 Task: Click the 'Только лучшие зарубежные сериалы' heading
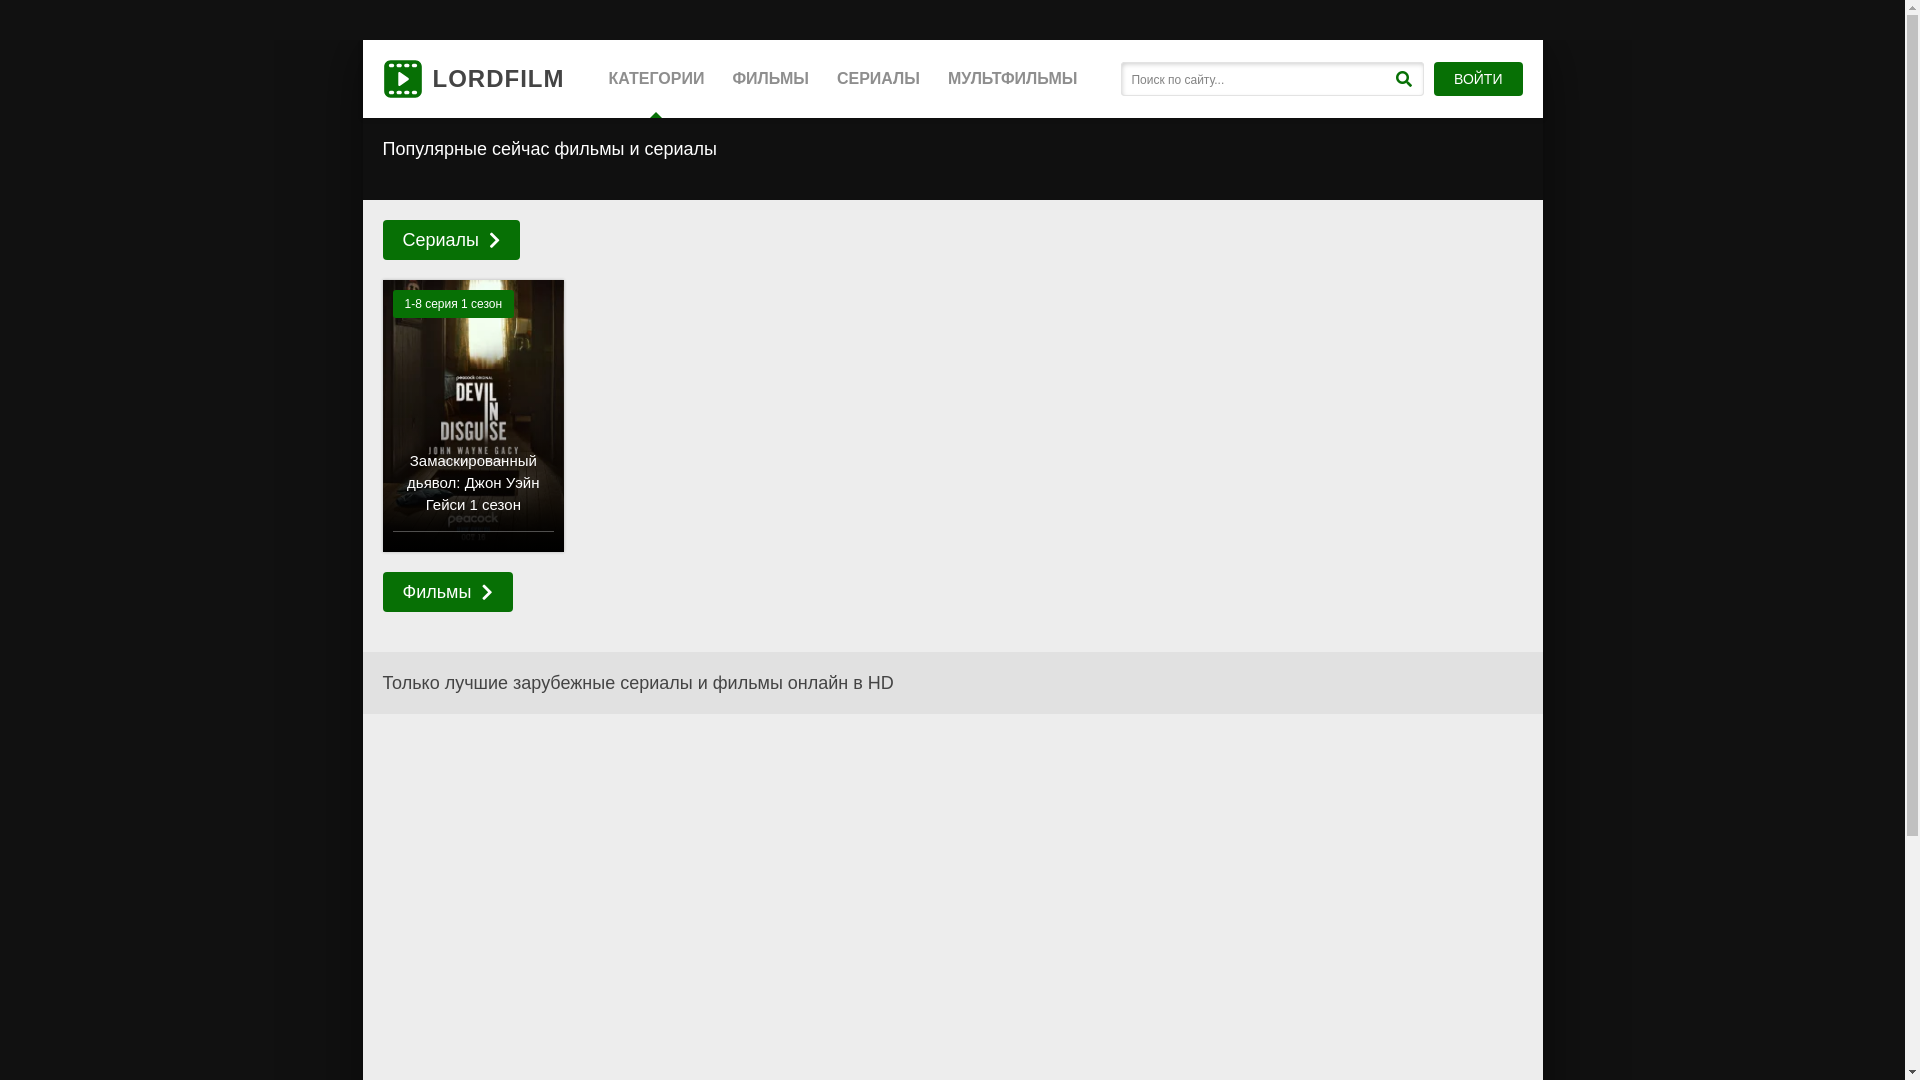(638, 683)
